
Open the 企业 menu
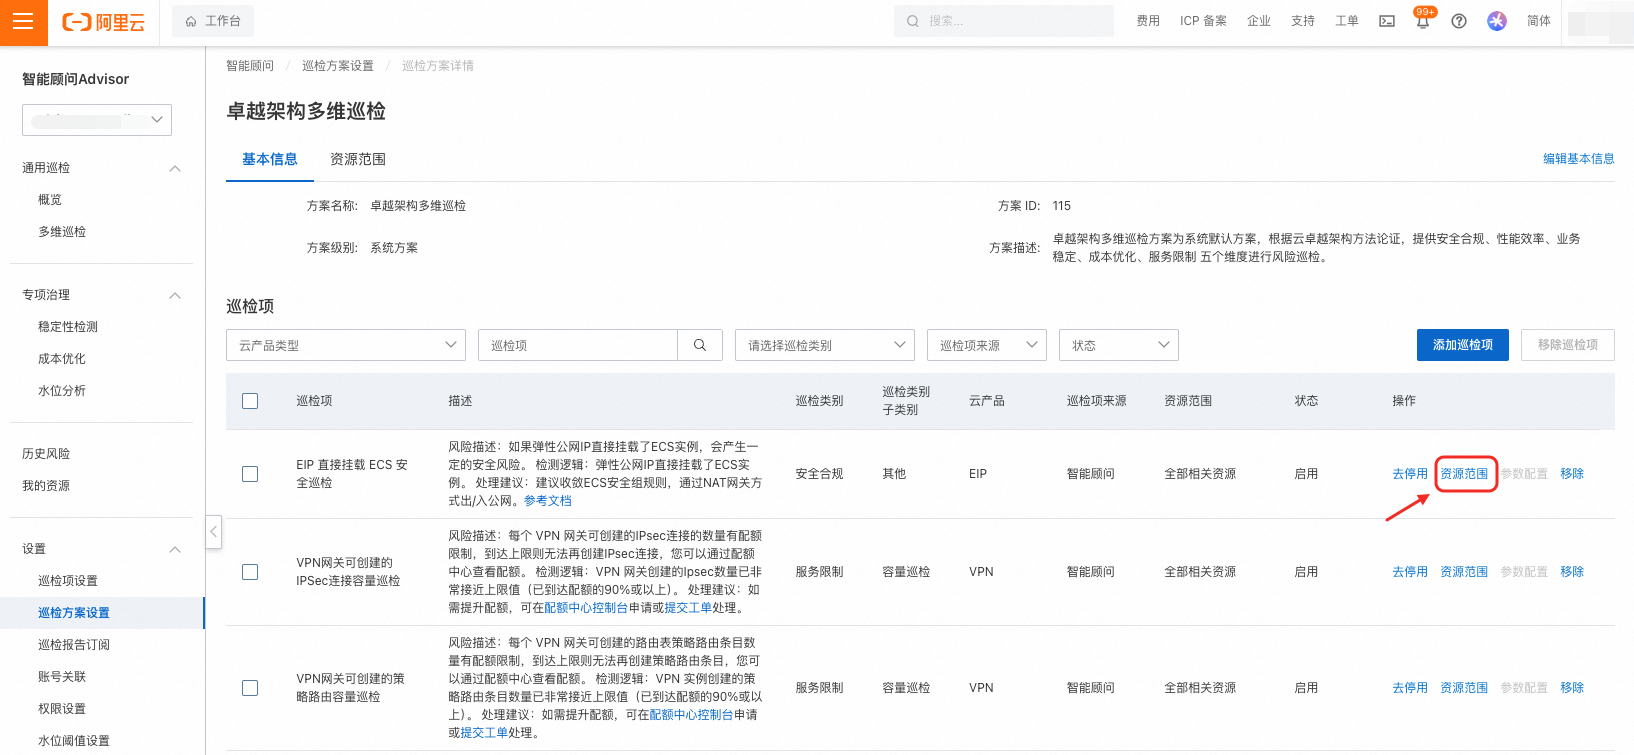click(x=1259, y=21)
